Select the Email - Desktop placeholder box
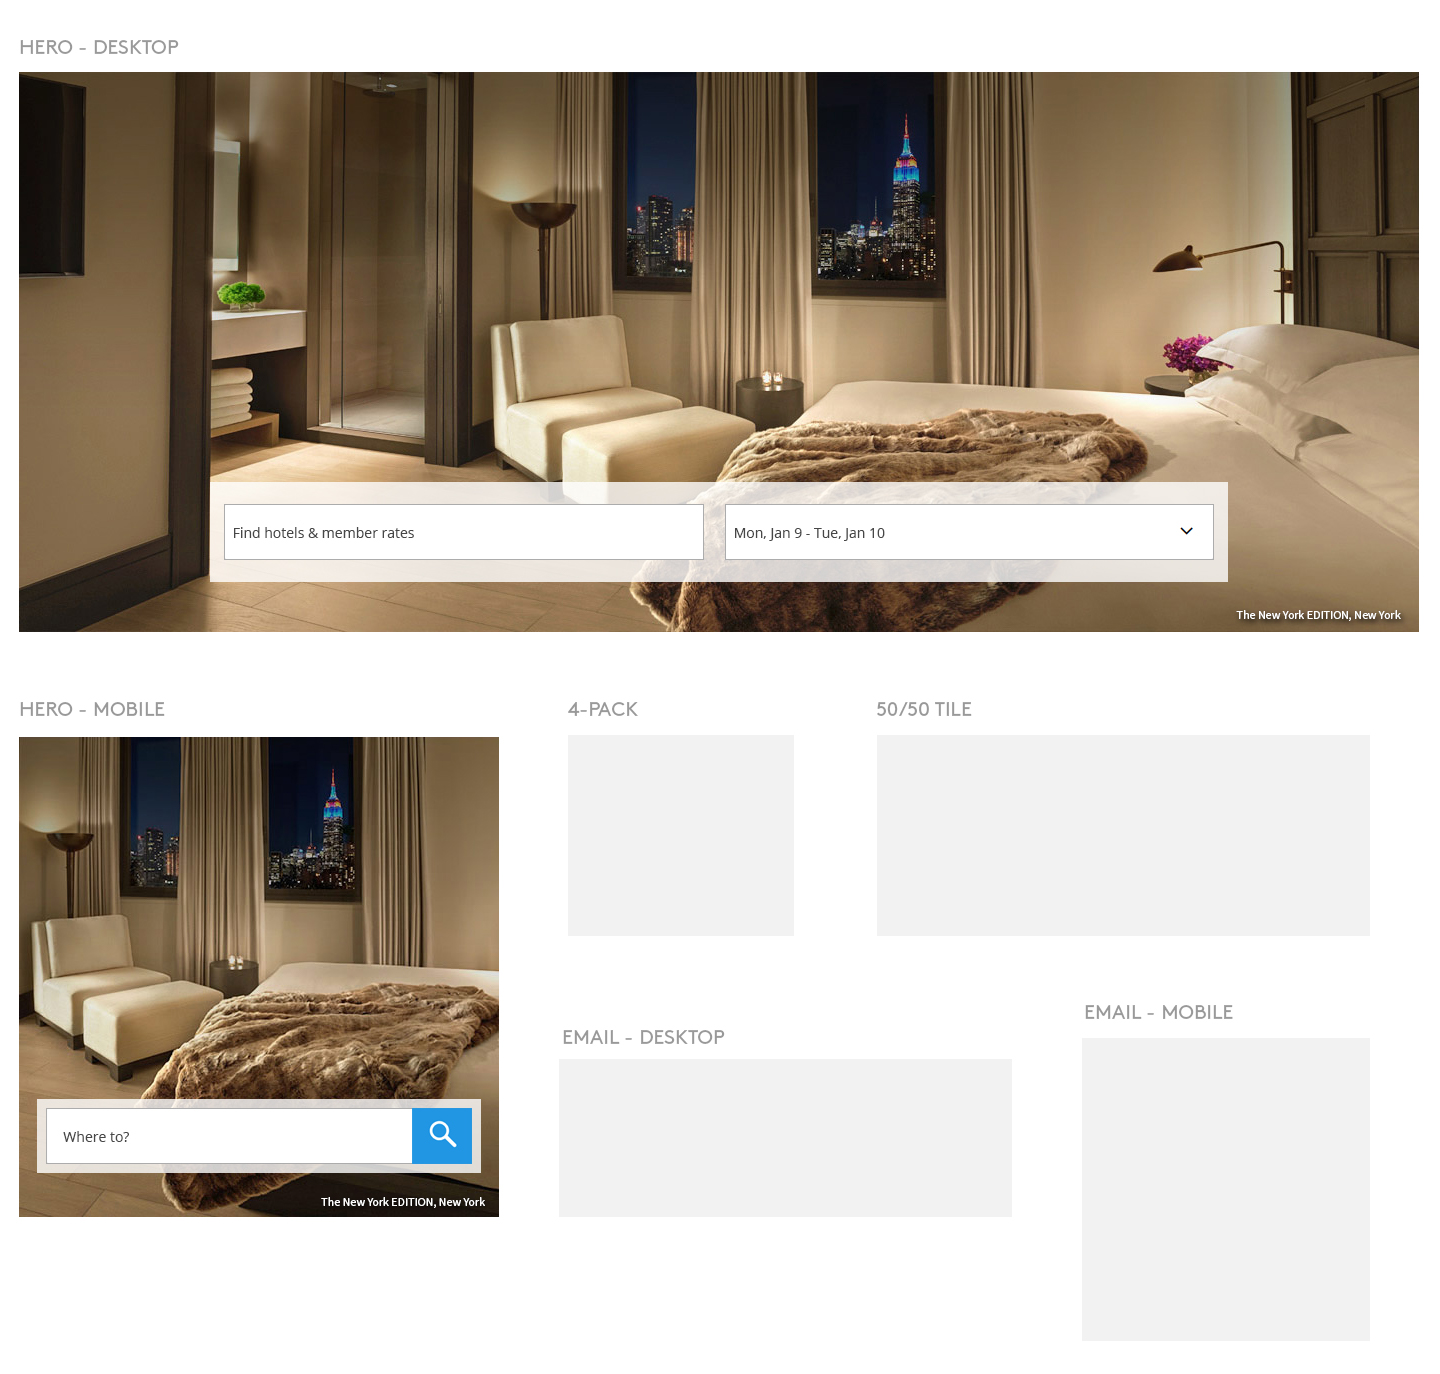Viewport: 1440px width, 1374px height. click(x=785, y=1137)
